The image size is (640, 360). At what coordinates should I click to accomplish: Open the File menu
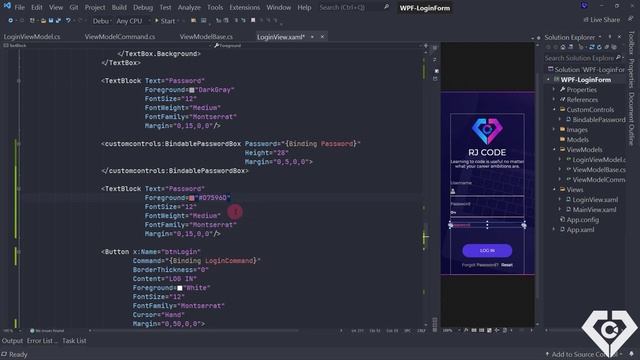click(19, 7)
